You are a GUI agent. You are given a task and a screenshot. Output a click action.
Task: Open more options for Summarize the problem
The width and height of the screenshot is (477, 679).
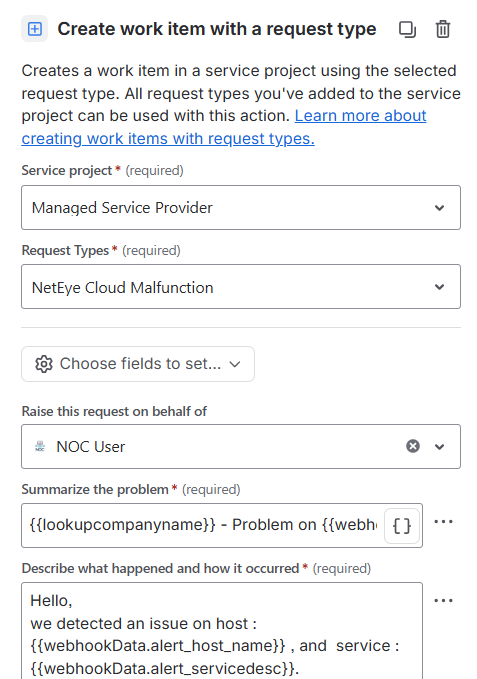tap(443, 521)
